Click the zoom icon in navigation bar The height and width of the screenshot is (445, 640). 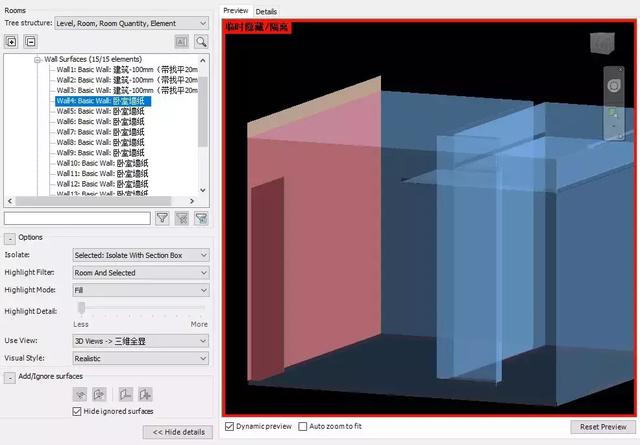(613, 113)
